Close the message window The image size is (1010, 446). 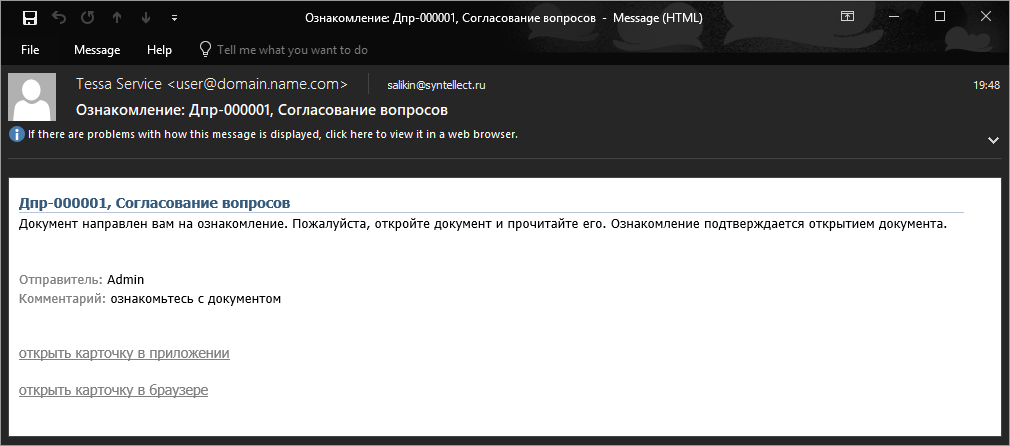[x=986, y=17]
